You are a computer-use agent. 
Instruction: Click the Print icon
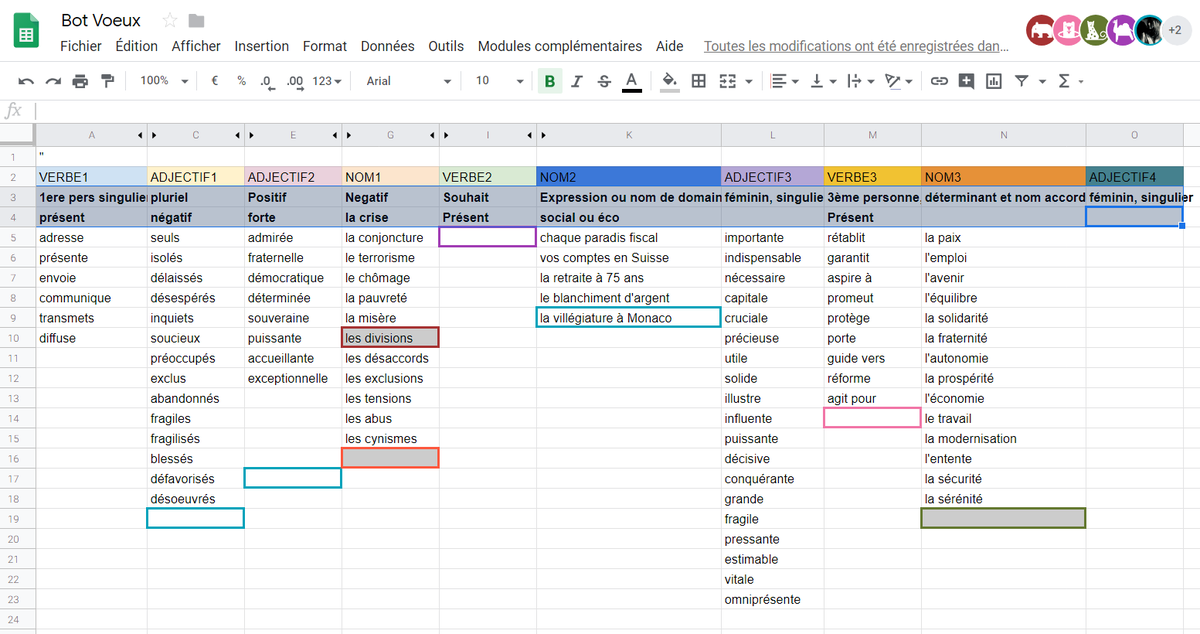[x=80, y=81]
